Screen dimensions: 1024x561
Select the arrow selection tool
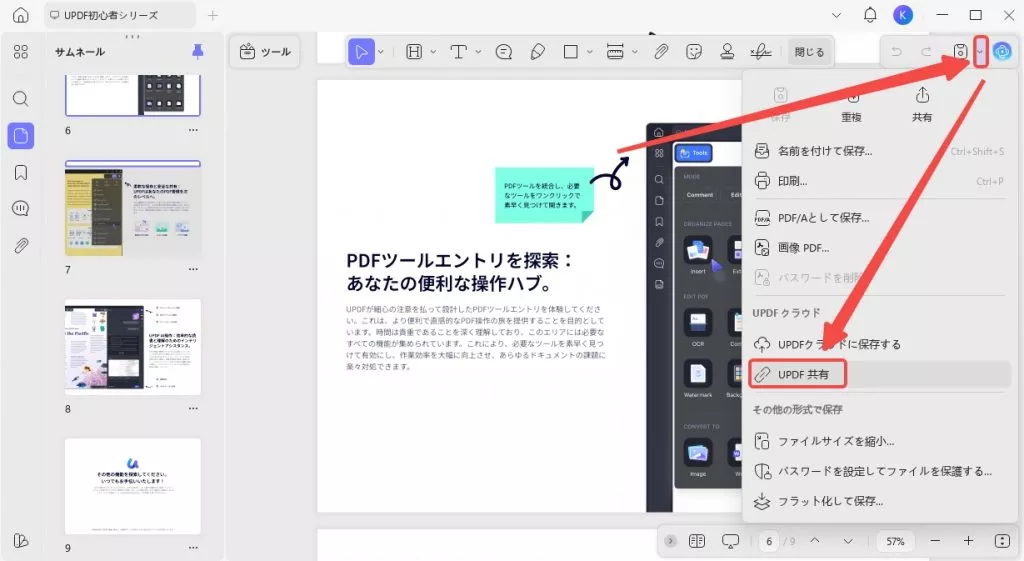point(361,52)
